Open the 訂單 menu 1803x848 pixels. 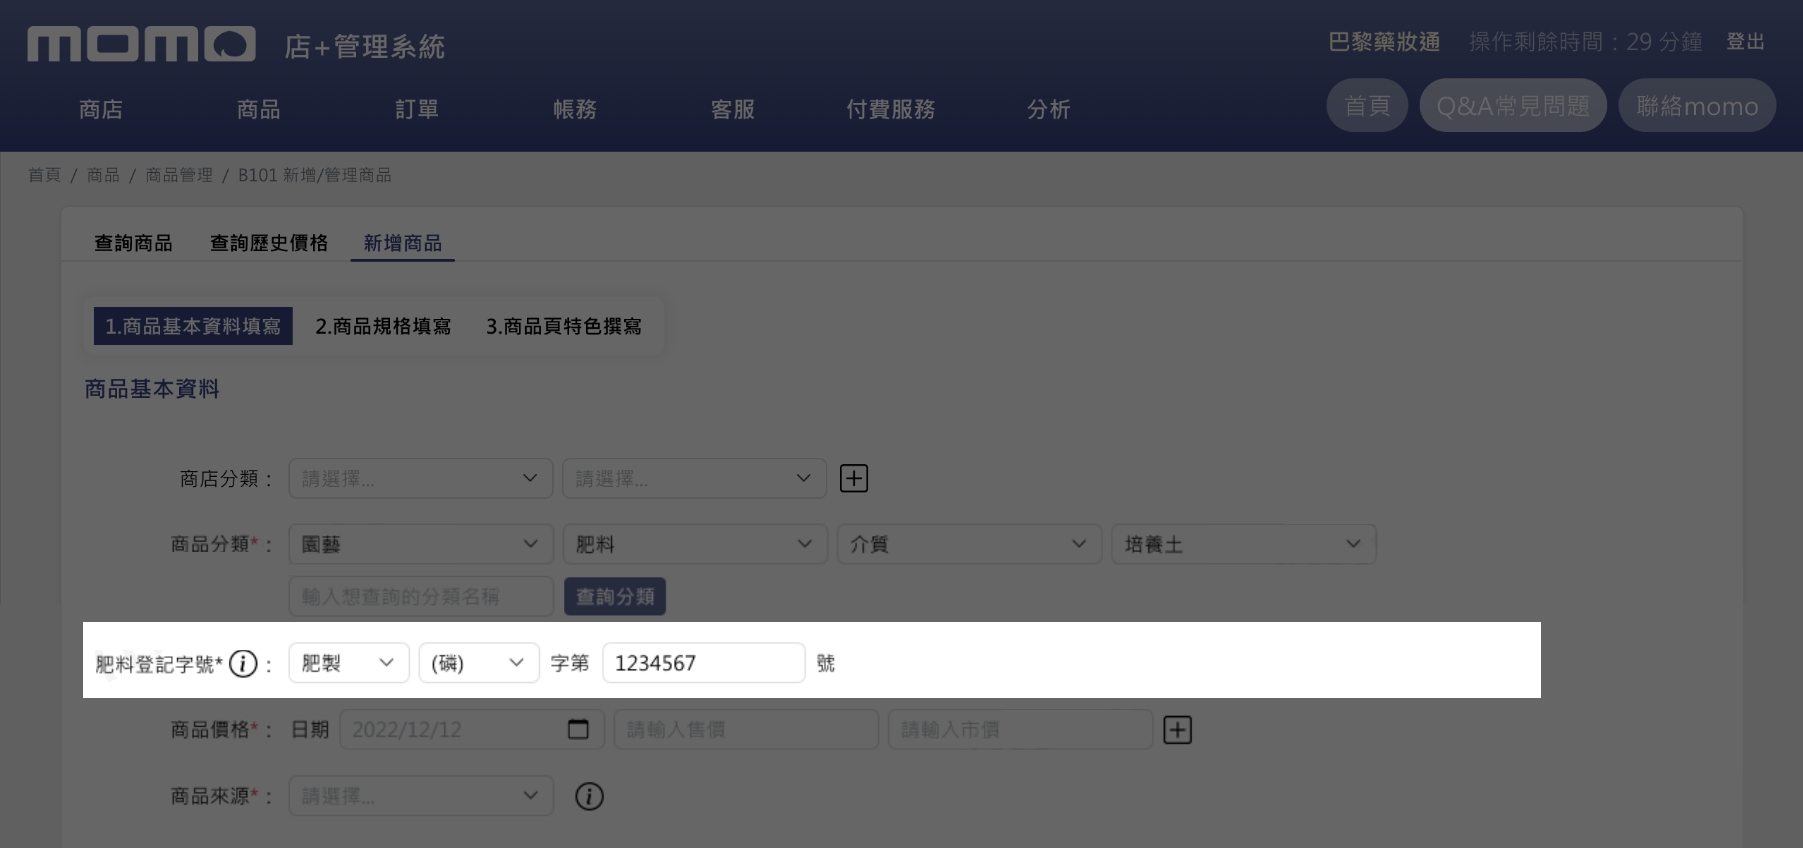coord(417,109)
